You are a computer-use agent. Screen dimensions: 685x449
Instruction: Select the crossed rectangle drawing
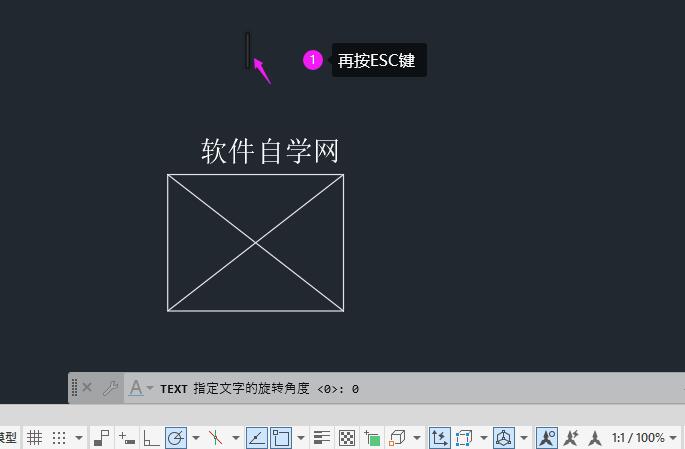coord(256,243)
